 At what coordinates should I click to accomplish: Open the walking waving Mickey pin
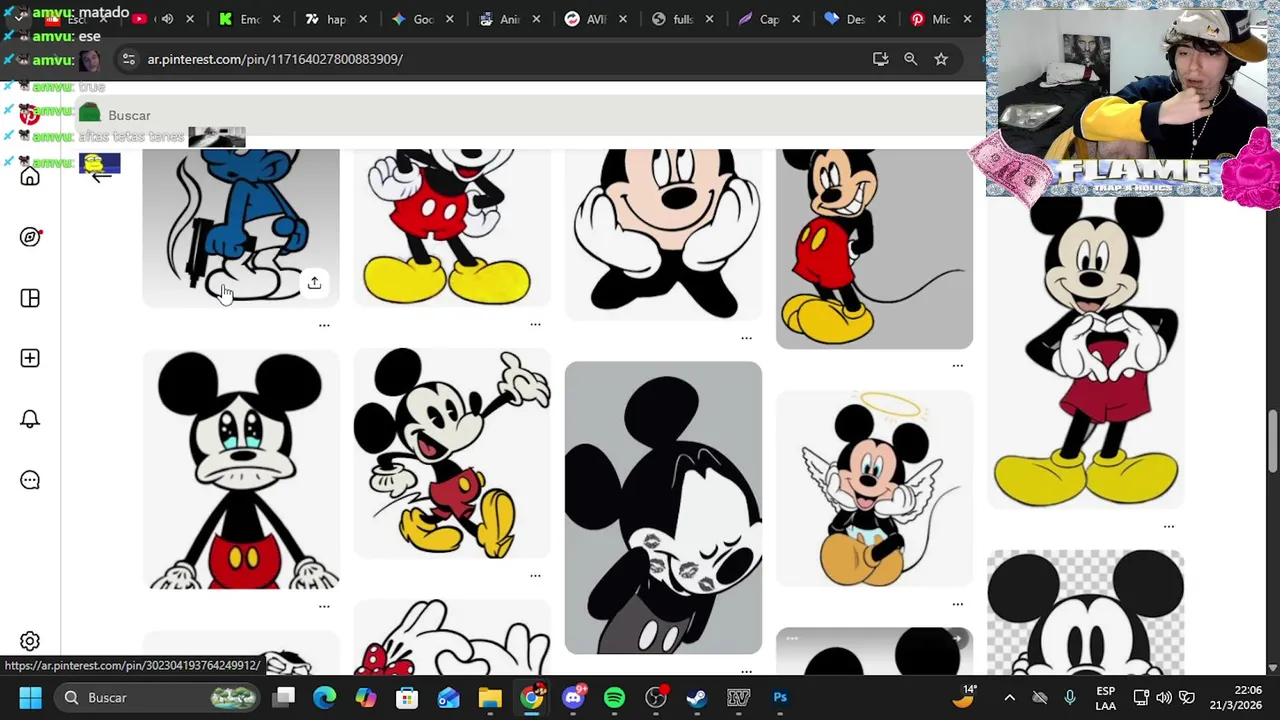(x=452, y=453)
